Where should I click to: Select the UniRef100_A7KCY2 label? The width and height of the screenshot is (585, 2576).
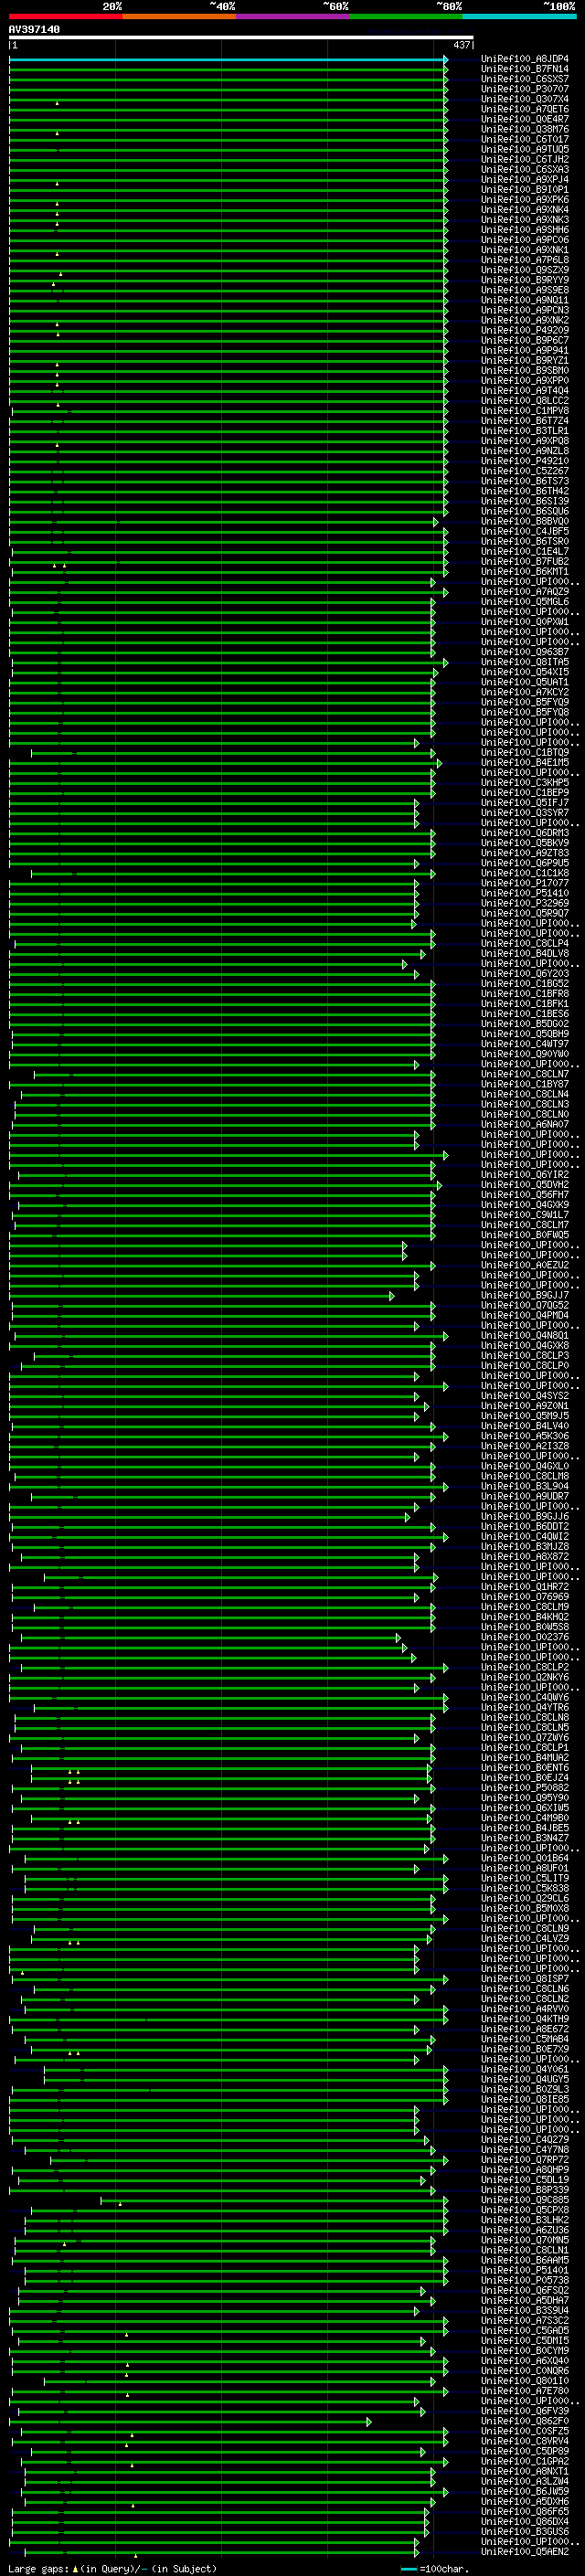pos(525,692)
